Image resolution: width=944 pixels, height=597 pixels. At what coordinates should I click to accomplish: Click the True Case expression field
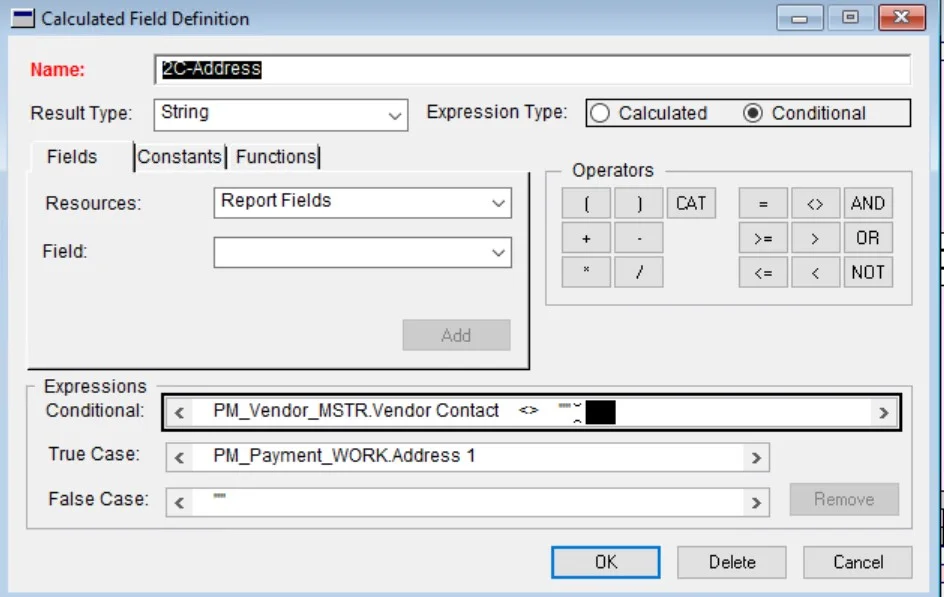click(468, 457)
